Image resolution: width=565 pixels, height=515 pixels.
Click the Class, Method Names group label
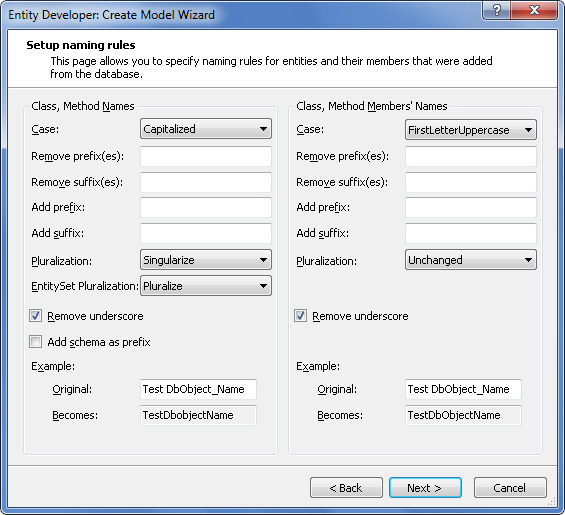tap(83, 106)
